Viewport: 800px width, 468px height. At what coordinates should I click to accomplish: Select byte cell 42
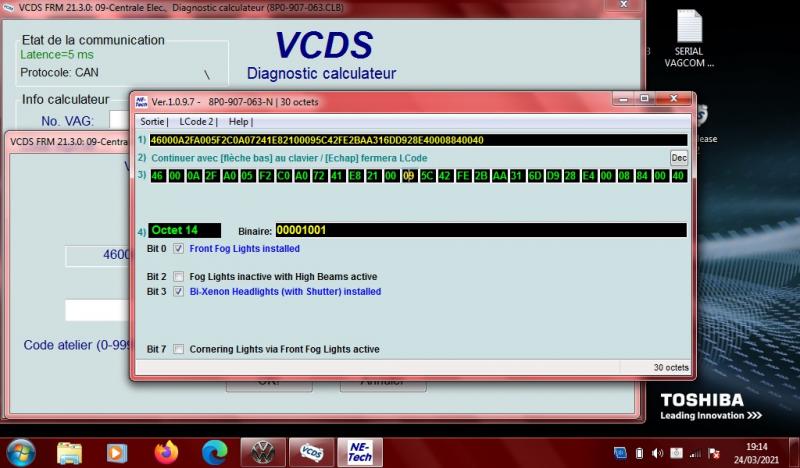tap(445, 176)
